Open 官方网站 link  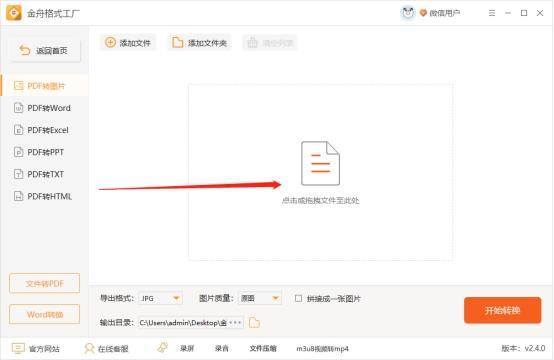pyautogui.click(x=36, y=349)
